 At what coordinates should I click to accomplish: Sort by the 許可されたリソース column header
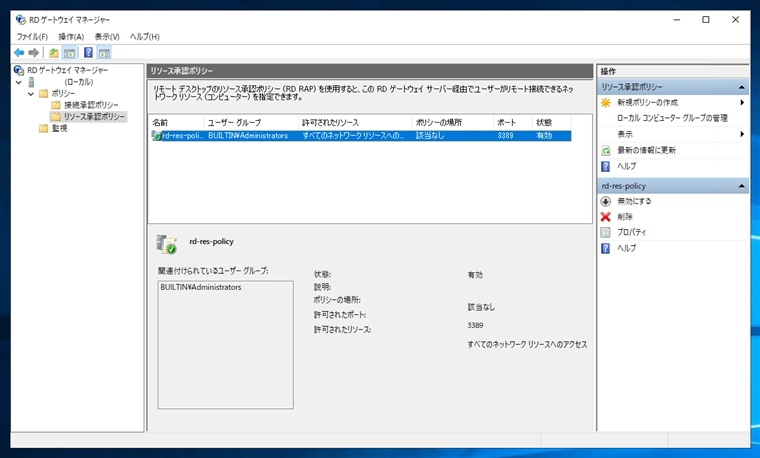[355, 123]
